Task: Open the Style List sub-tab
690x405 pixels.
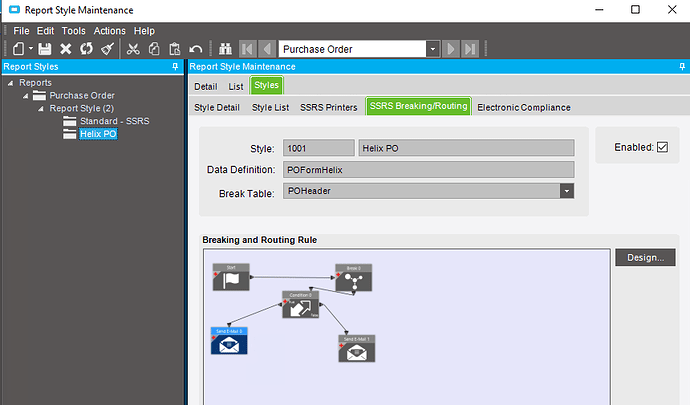Action: 270,107
